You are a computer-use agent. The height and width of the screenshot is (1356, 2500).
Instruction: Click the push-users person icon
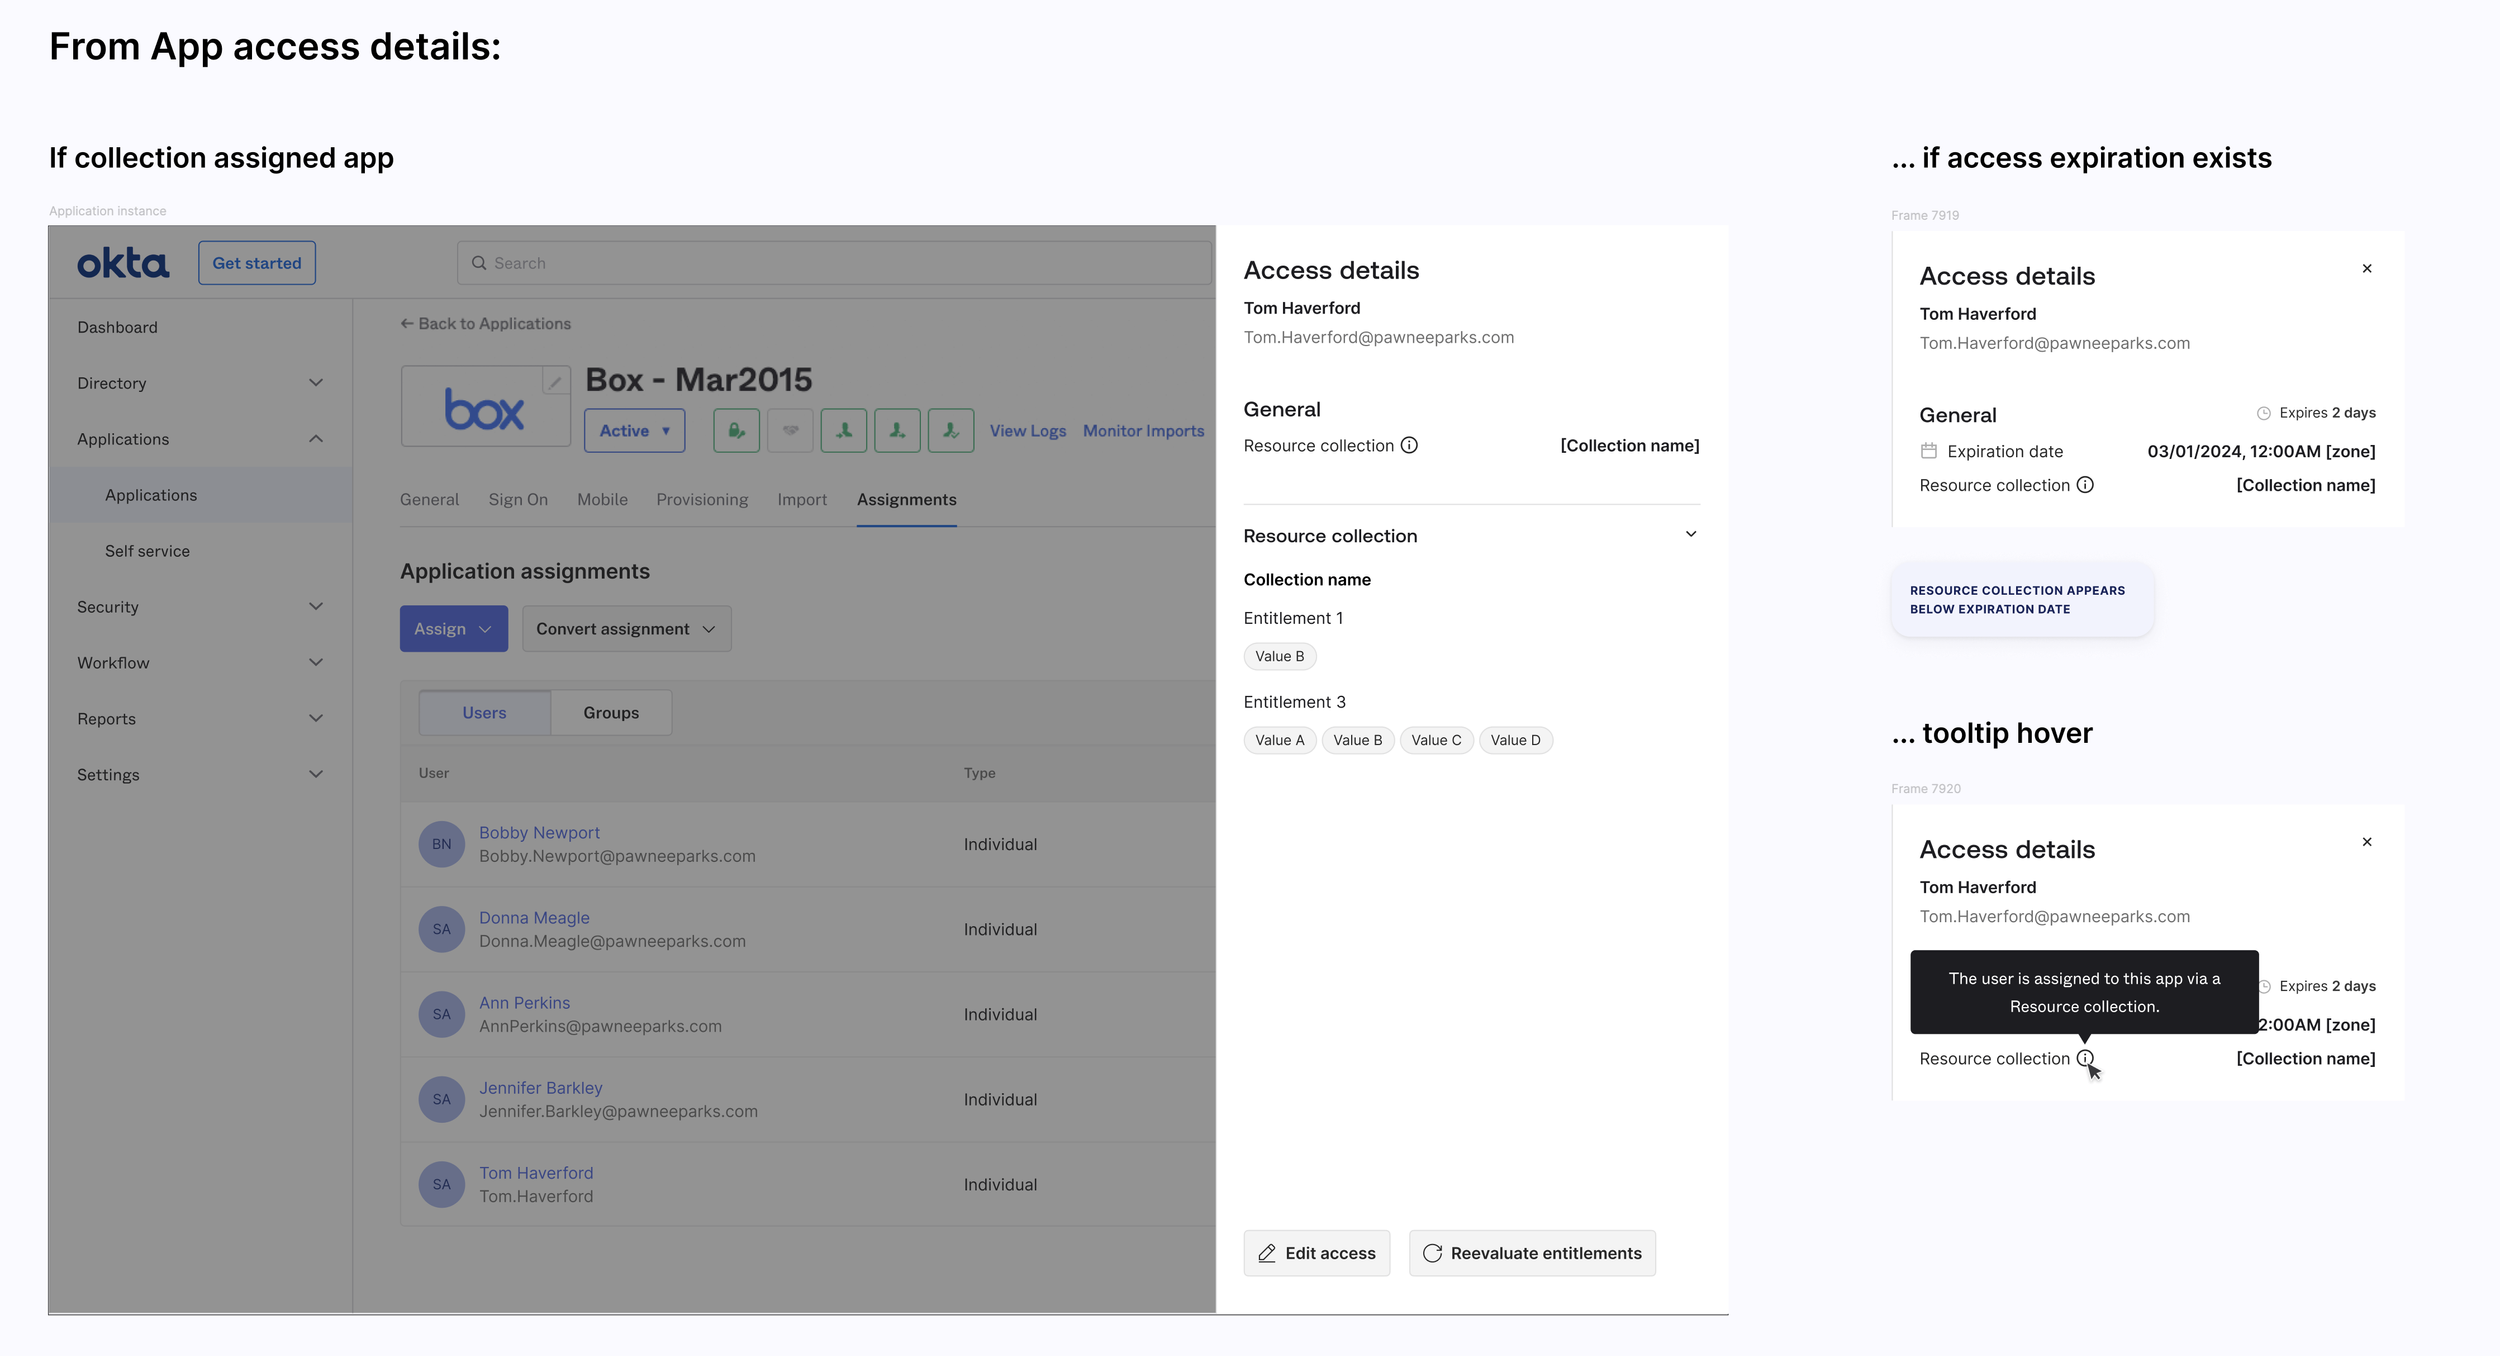point(897,430)
